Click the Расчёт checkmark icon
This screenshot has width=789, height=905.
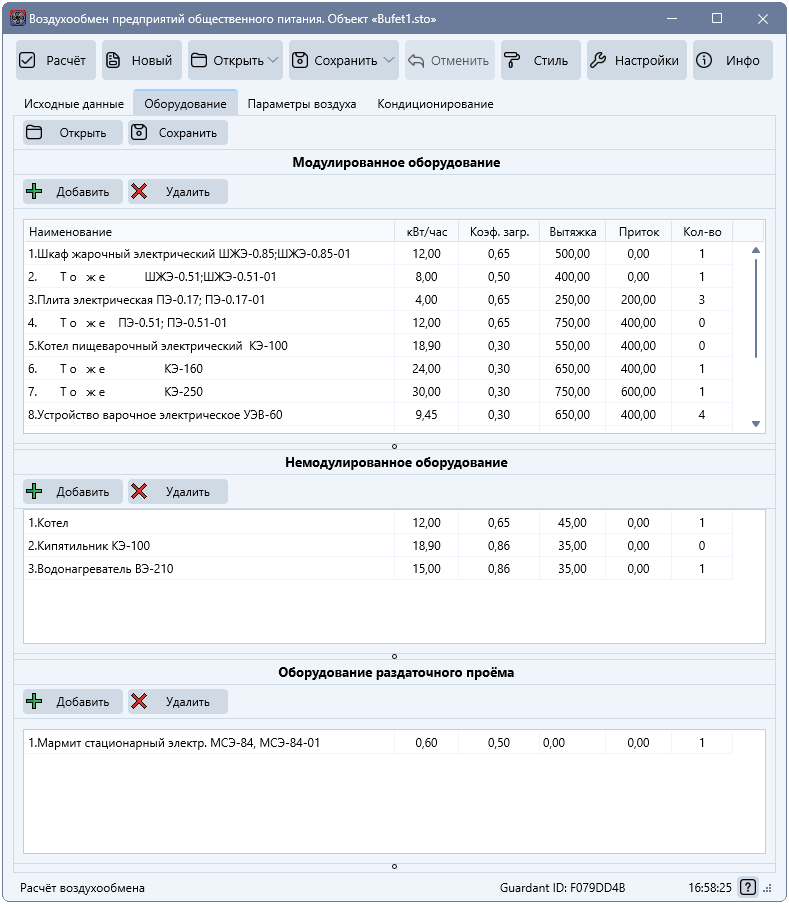pos(27,60)
